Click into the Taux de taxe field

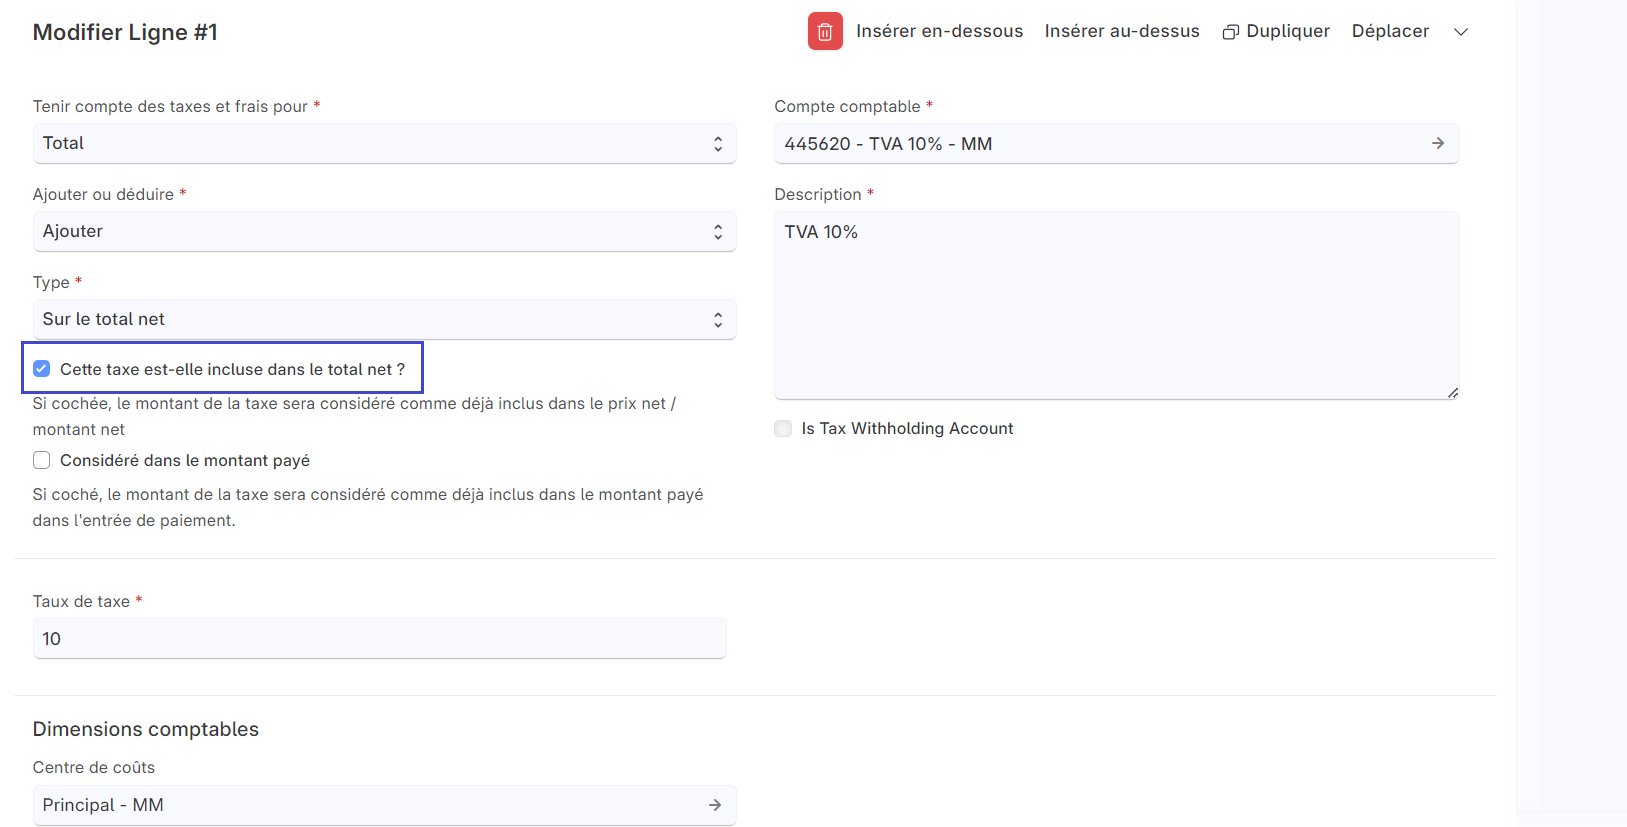coord(379,639)
